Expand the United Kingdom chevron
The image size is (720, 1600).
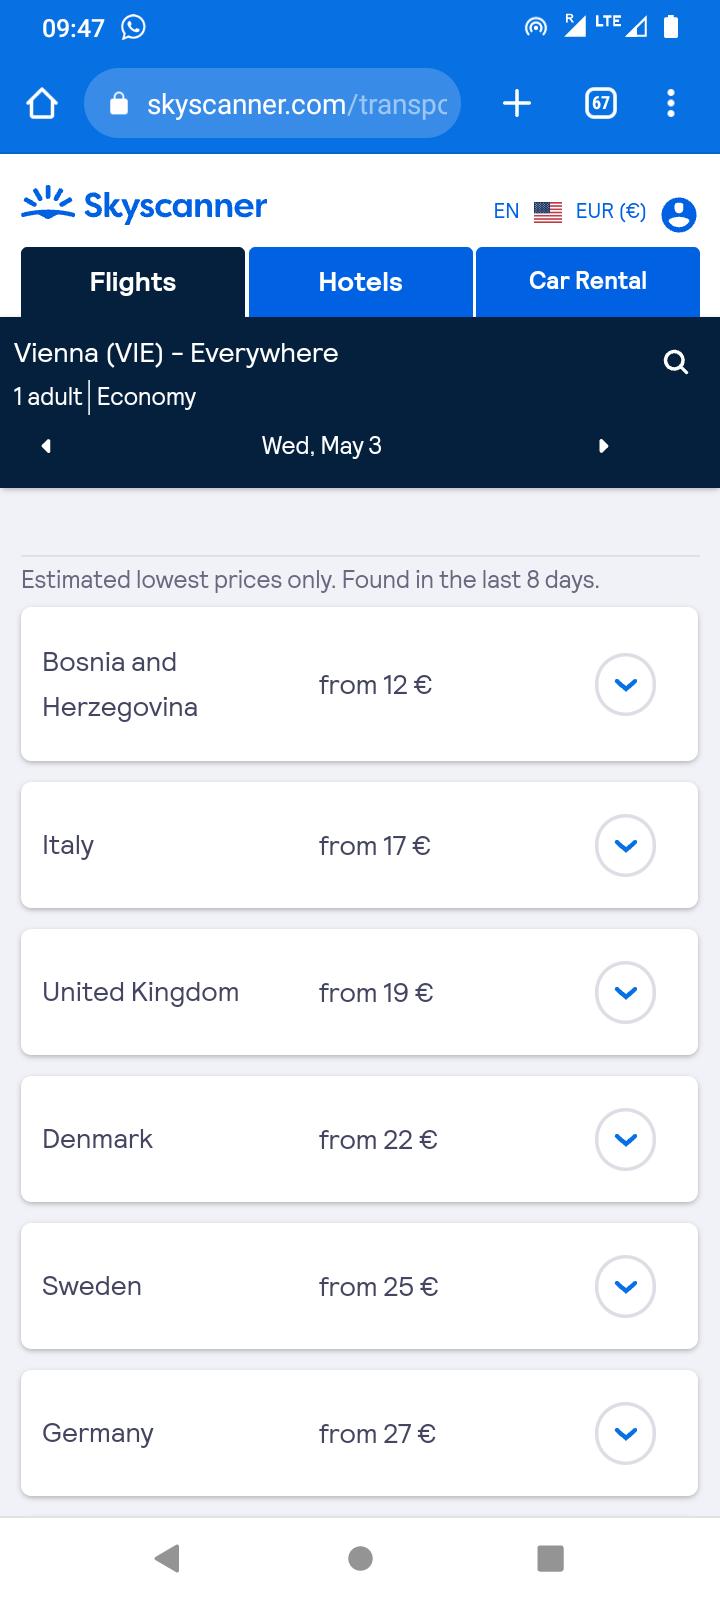625,993
